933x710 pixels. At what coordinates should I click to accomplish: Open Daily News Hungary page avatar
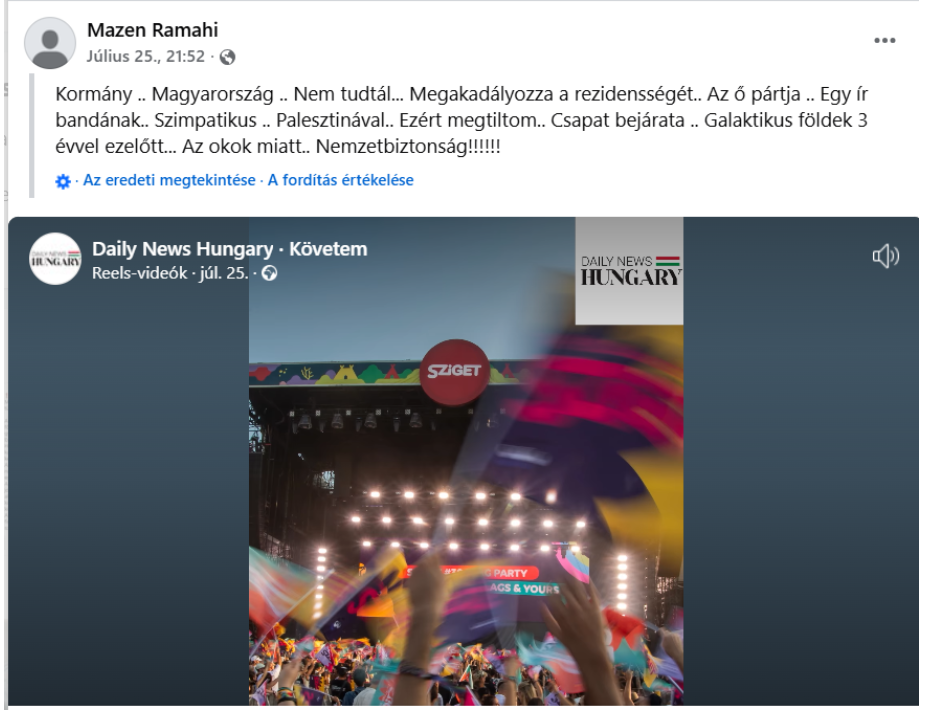pyautogui.click(x=55, y=259)
